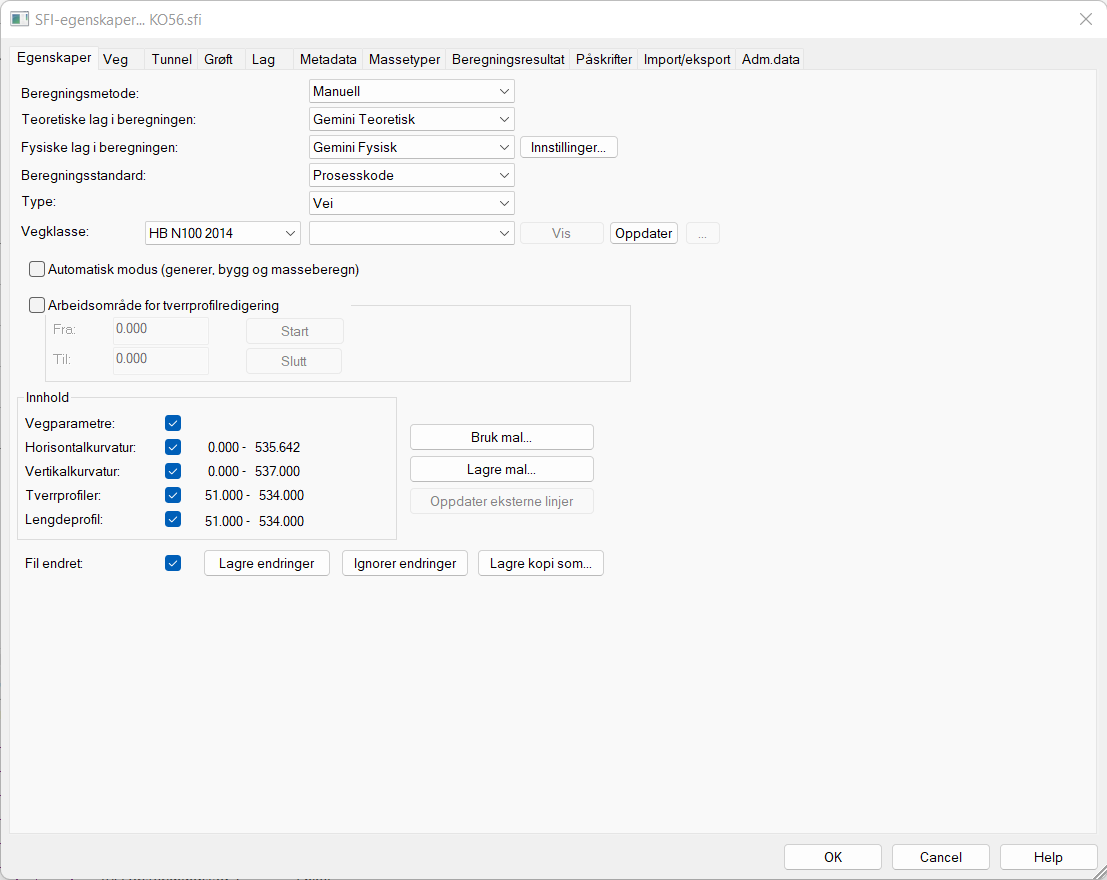Open the Innstillinger dialog
The width and height of the screenshot is (1107, 880).
pyautogui.click(x=568, y=146)
